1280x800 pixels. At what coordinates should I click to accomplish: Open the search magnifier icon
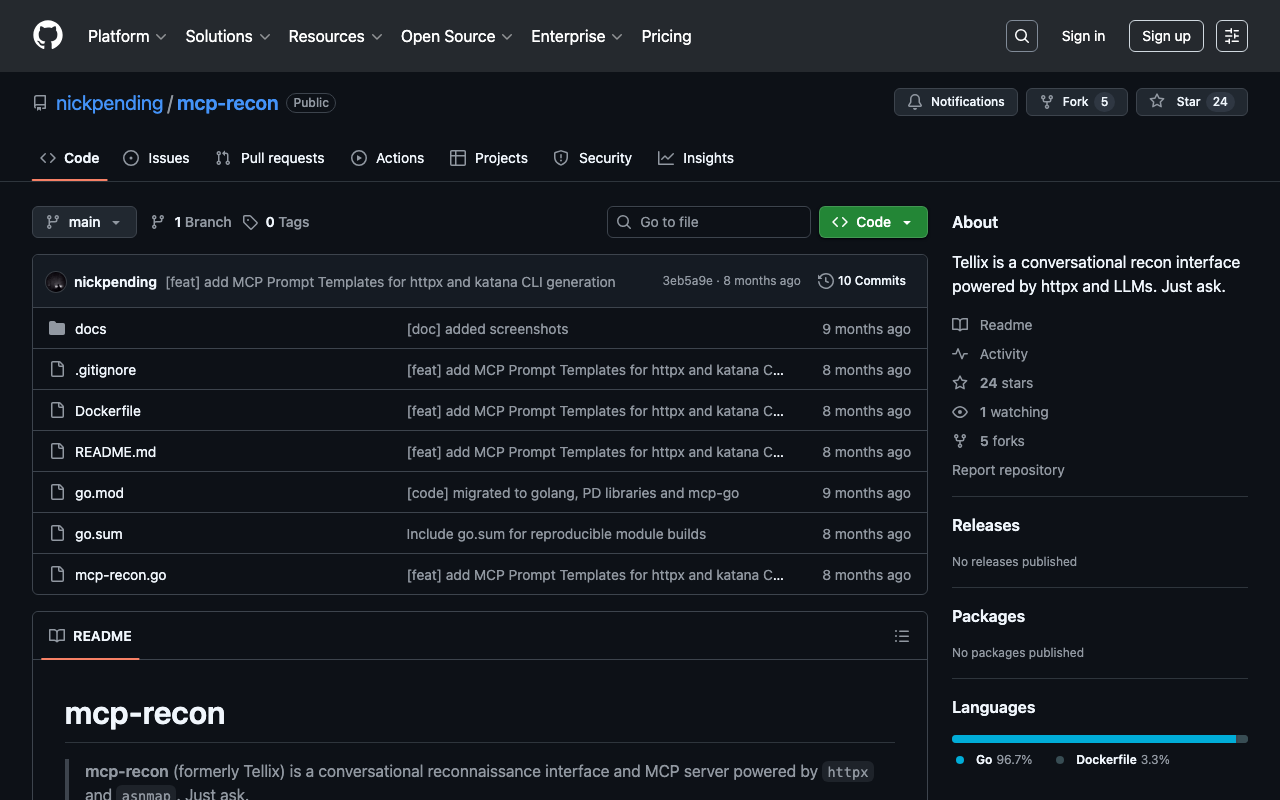click(1021, 36)
